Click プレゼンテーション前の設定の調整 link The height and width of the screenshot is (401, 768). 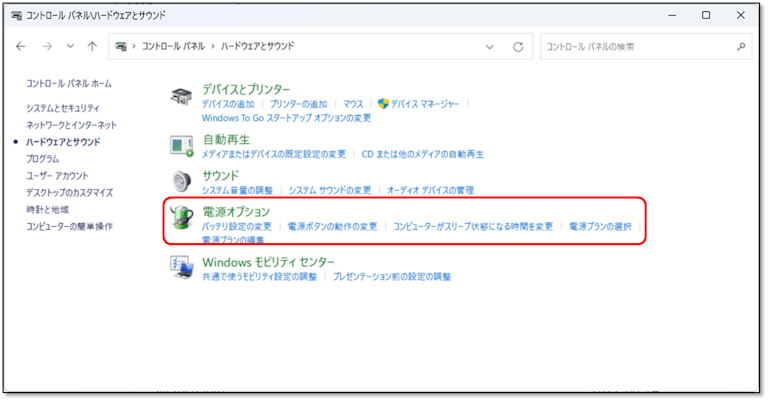[392, 277]
